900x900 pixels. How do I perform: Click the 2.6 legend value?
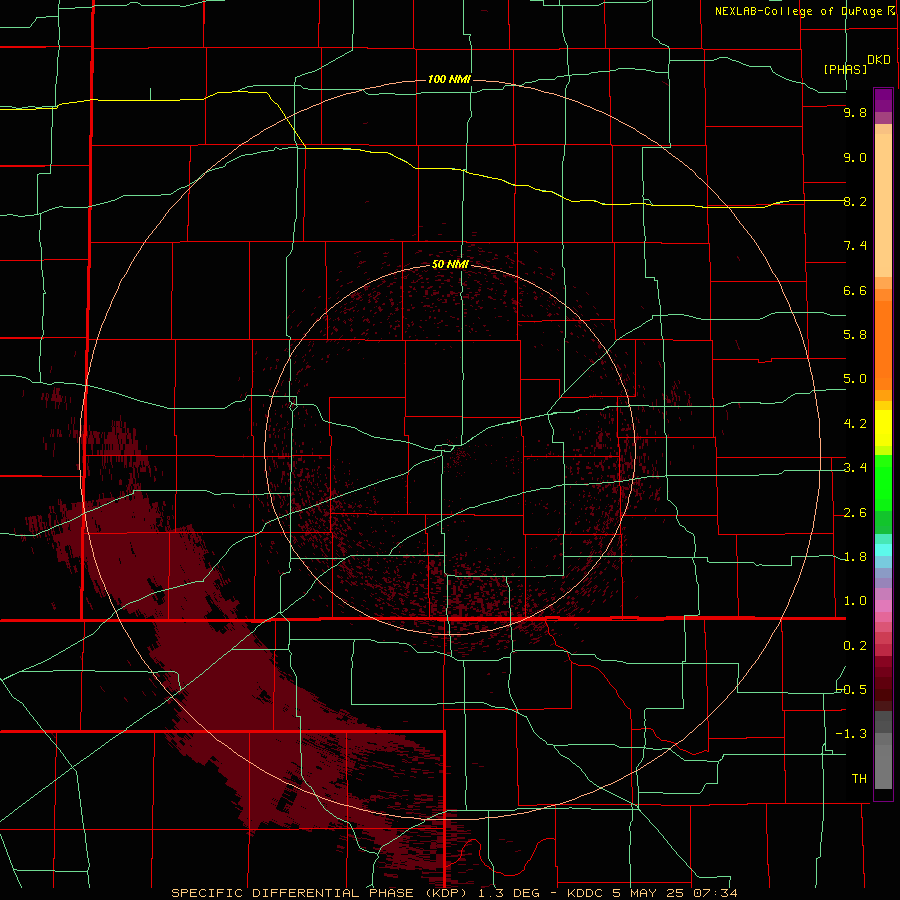(x=855, y=513)
